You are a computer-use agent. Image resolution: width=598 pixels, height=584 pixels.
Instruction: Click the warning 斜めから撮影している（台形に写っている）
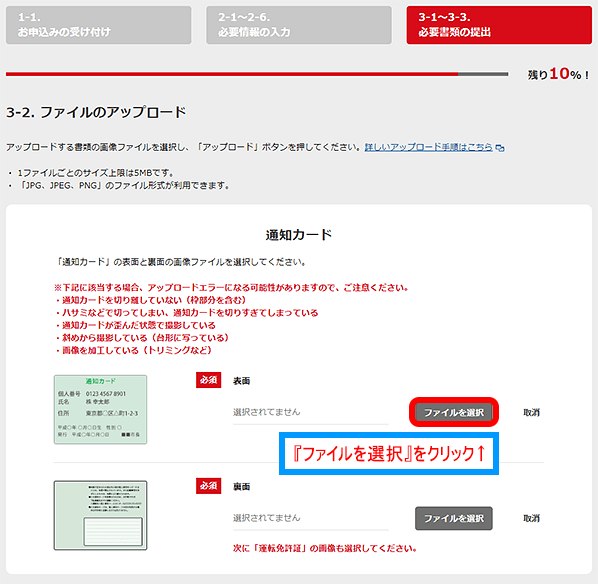(x=143, y=338)
